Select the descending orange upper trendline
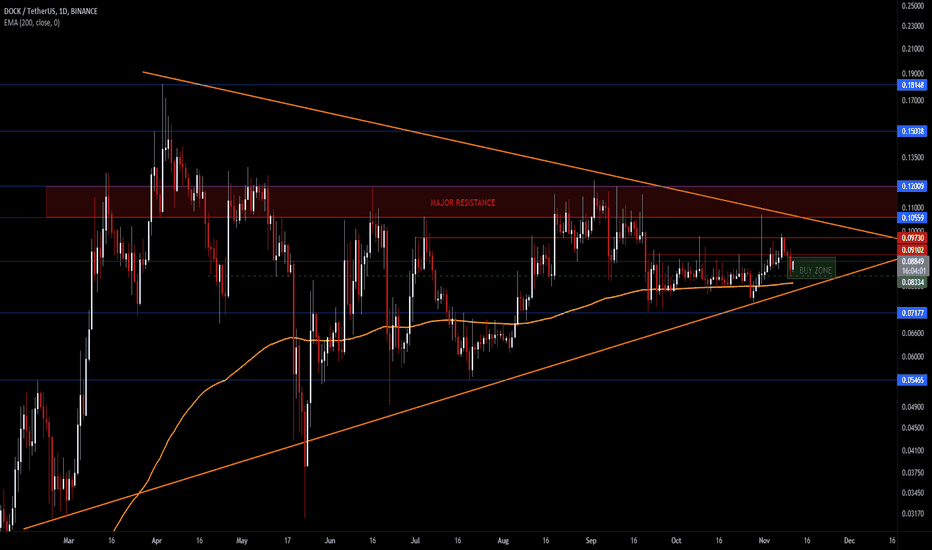The image size is (932, 550). [520, 155]
